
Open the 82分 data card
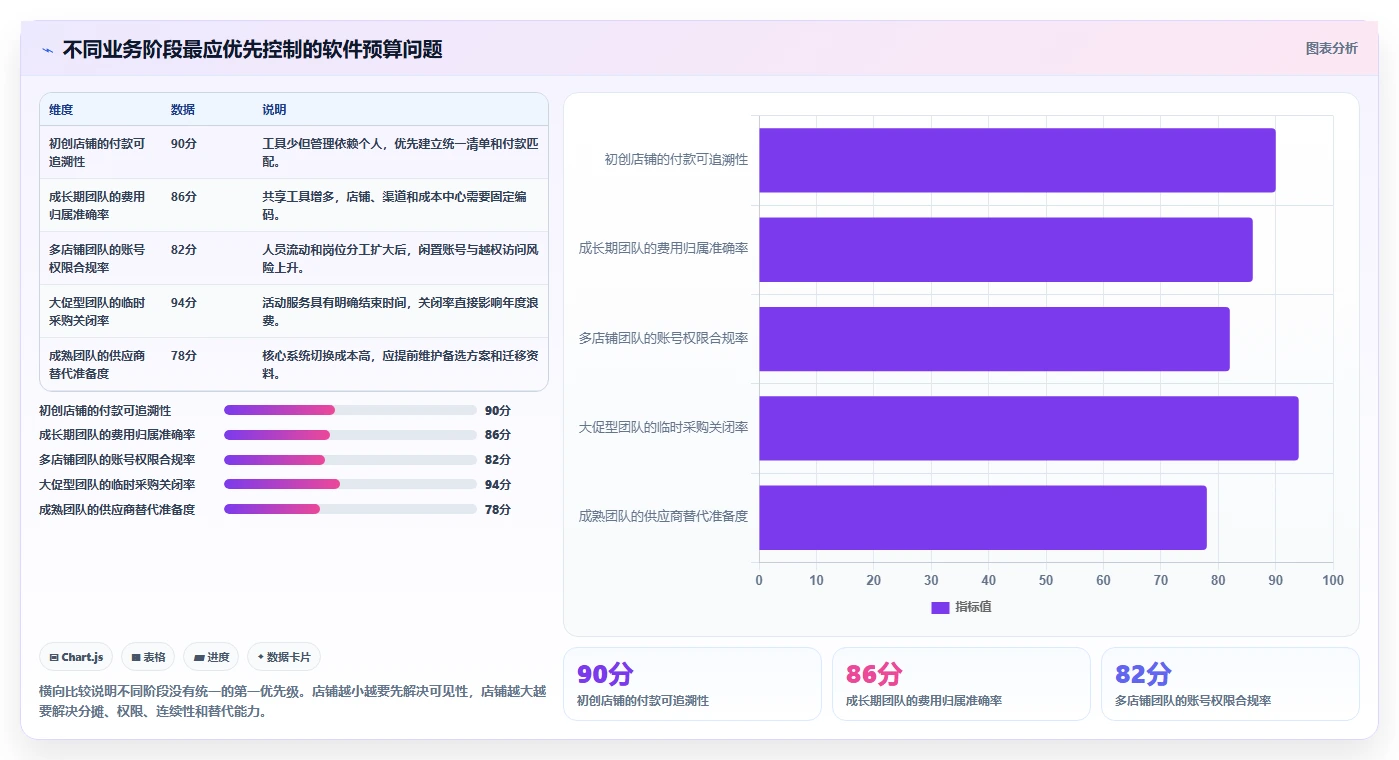1230,684
